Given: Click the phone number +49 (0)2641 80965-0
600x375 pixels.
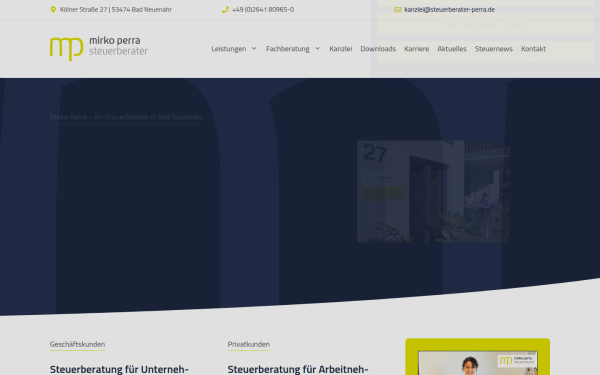Looking at the screenshot, I should pyautogui.click(x=263, y=10).
